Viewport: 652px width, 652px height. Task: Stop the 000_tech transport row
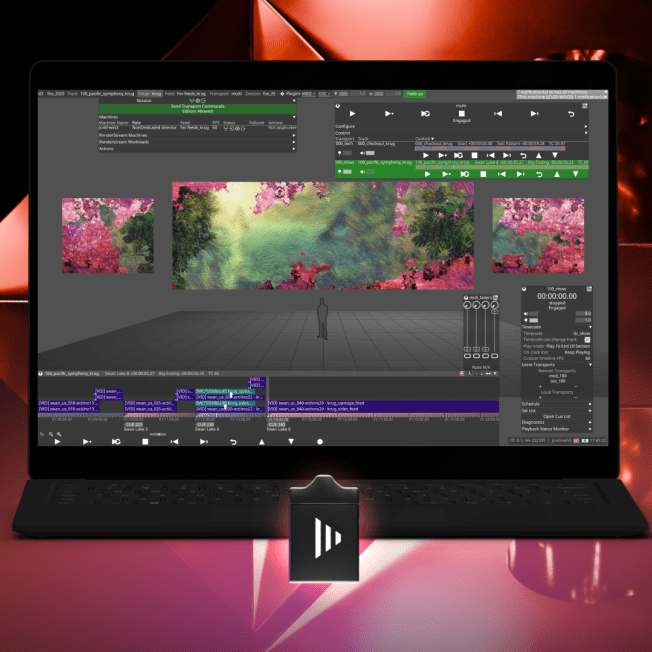pos(474,156)
